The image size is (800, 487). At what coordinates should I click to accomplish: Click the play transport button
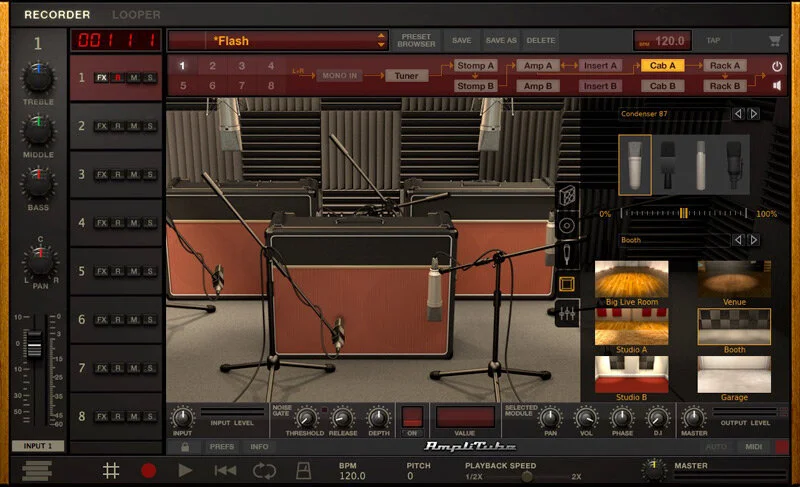coord(185,470)
